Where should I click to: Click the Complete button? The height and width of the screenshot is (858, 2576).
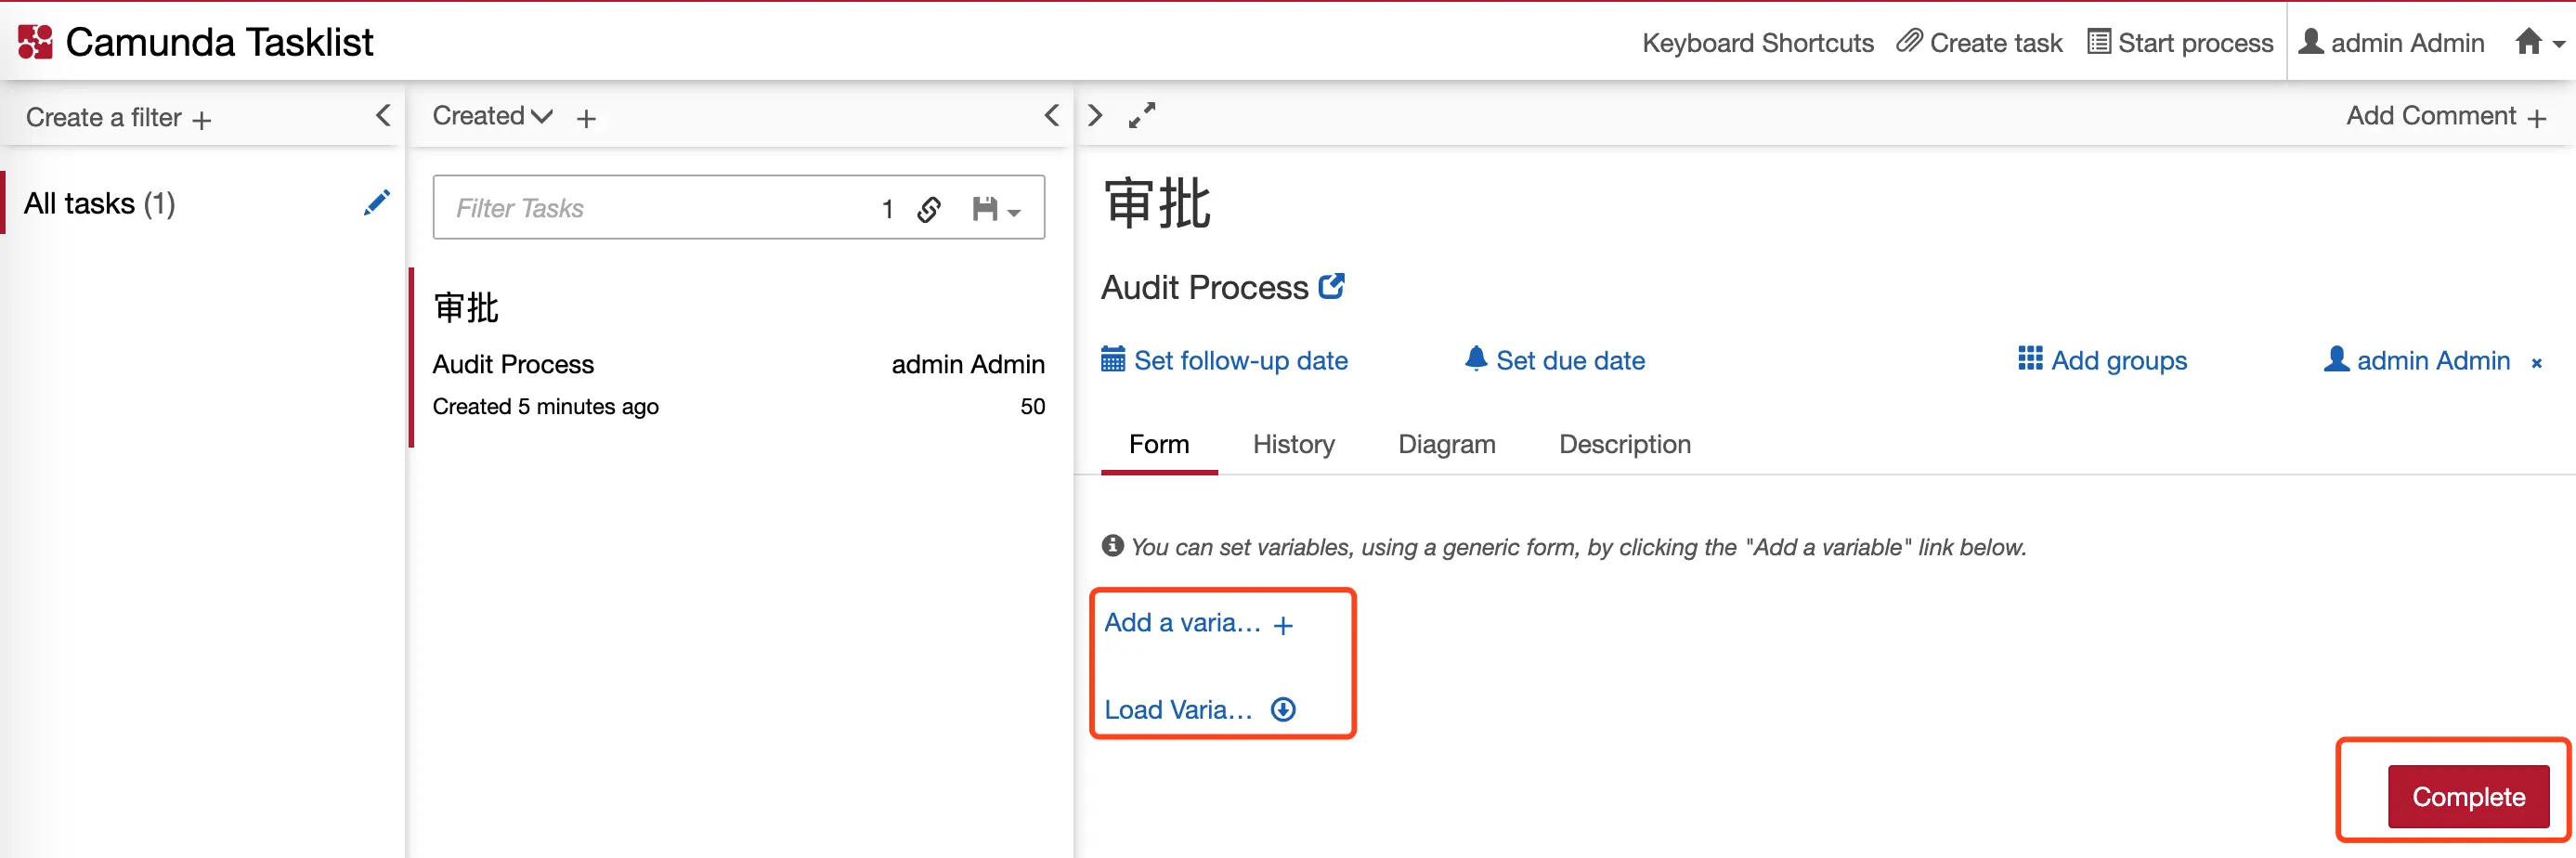(2467, 797)
